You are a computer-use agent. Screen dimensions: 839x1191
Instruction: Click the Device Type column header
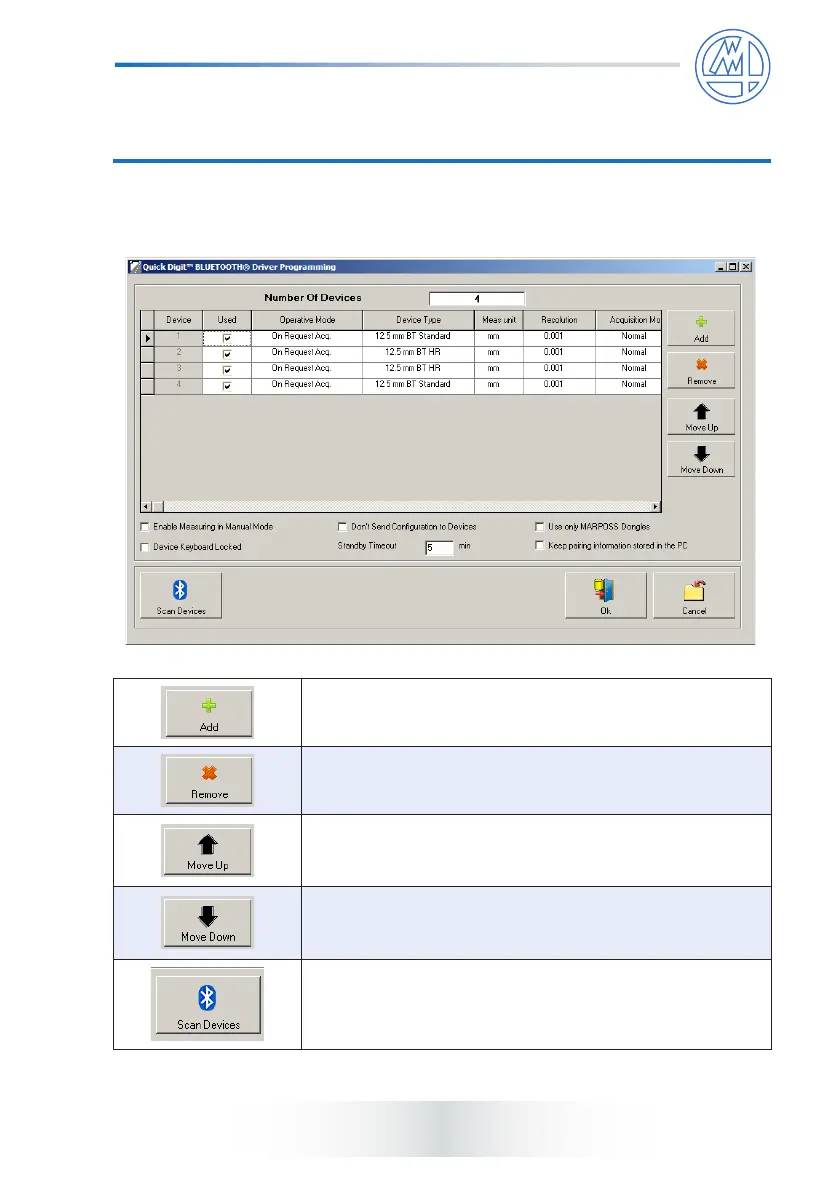[418, 320]
